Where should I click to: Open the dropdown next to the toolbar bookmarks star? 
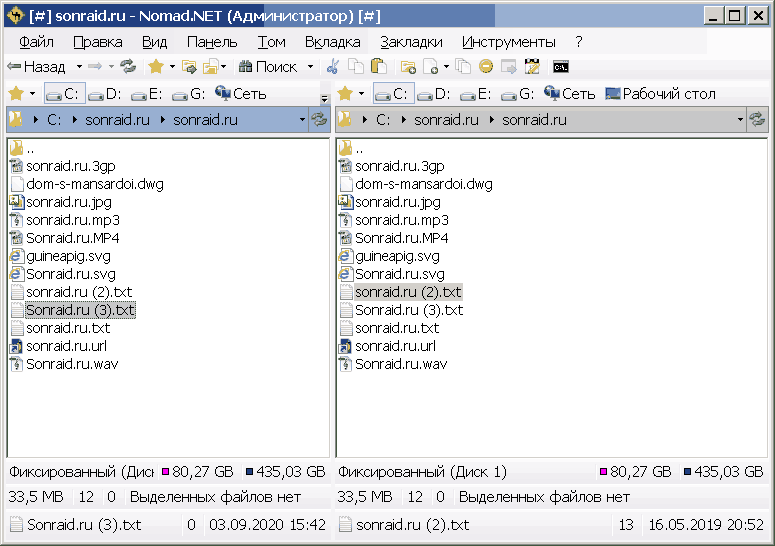click(x=172, y=66)
